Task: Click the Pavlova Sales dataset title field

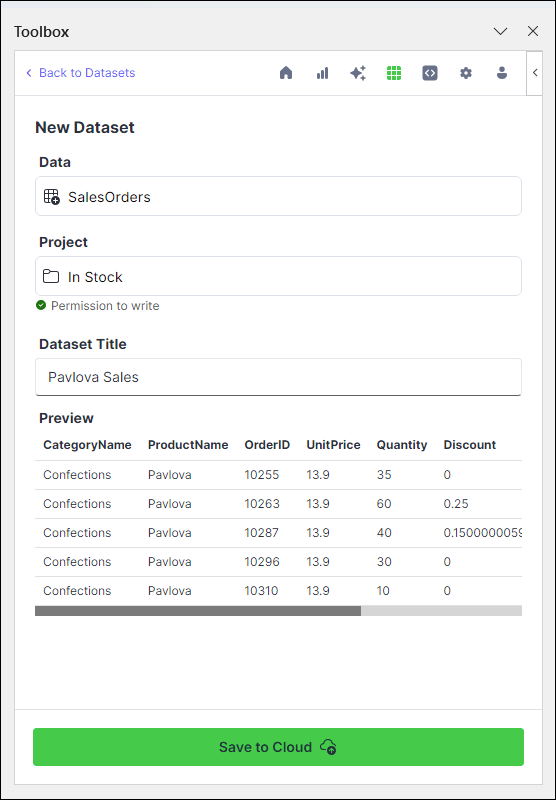Action: click(279, 377)
